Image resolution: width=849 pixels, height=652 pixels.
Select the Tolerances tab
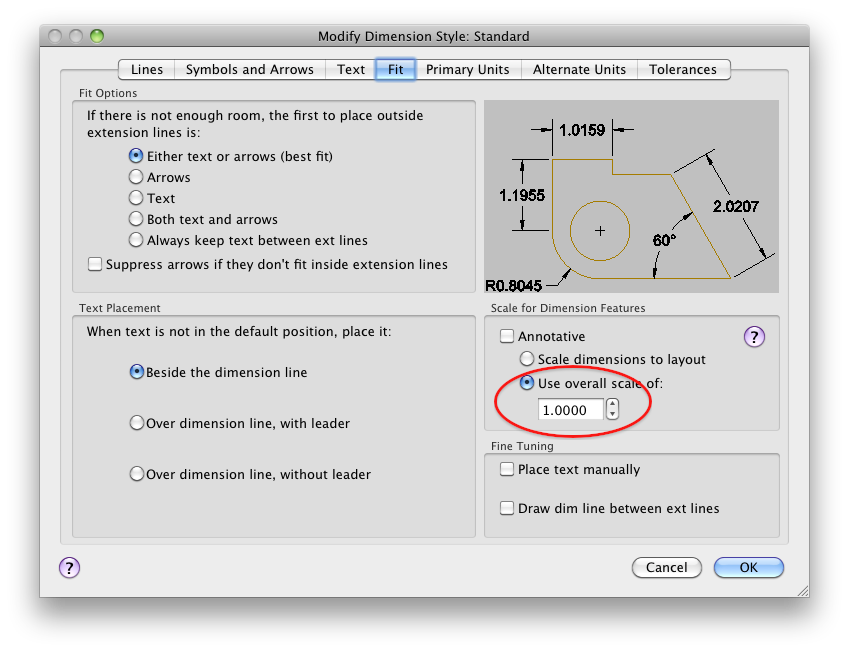(x=684, y=69)
